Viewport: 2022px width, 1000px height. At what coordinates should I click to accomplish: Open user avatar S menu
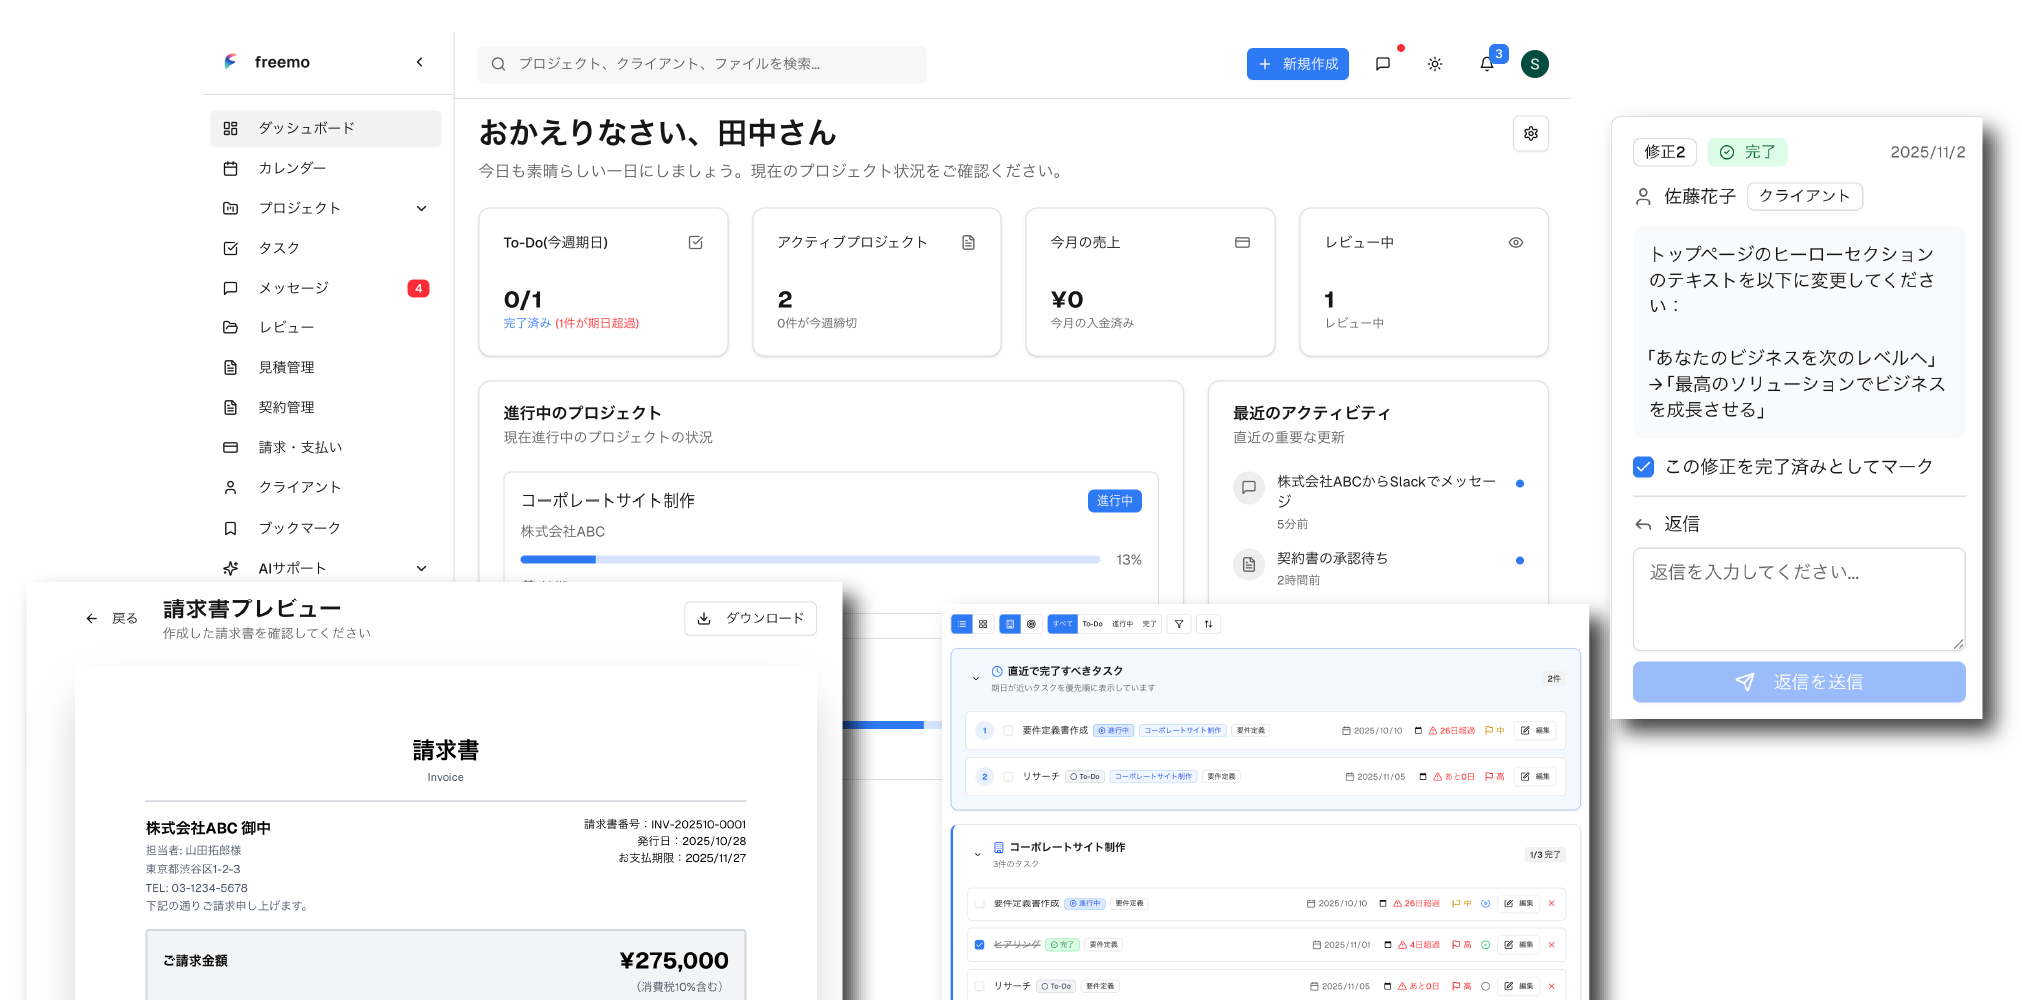1534,64
